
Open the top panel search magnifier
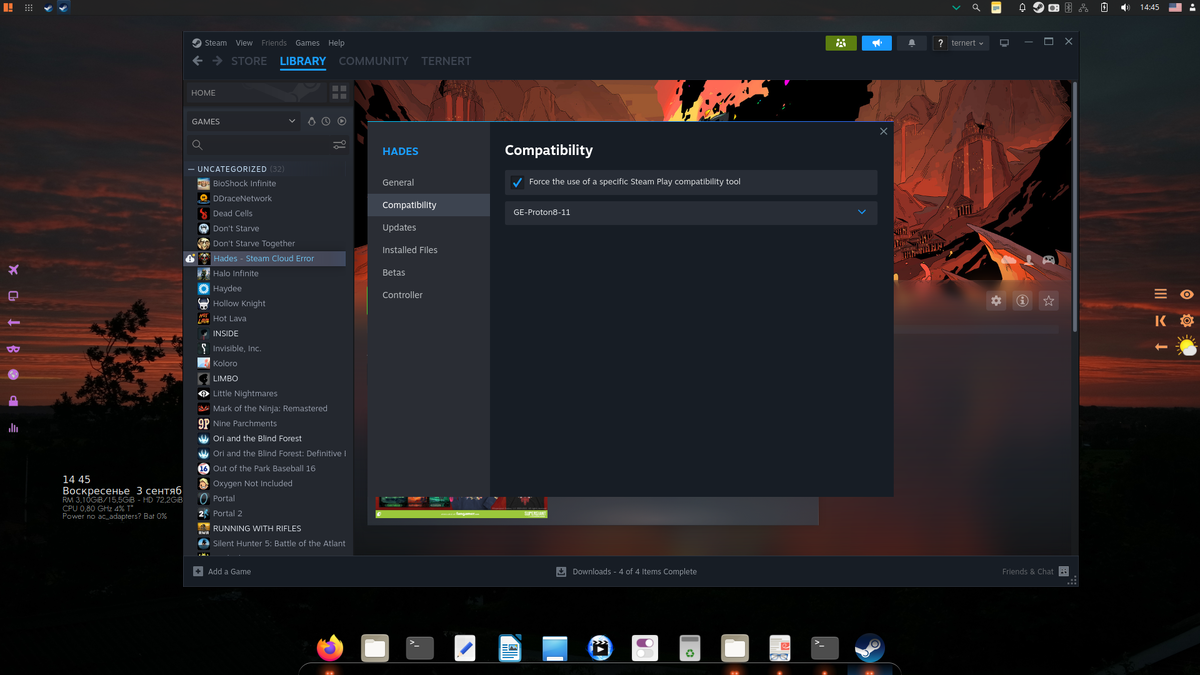pos(976,7)
